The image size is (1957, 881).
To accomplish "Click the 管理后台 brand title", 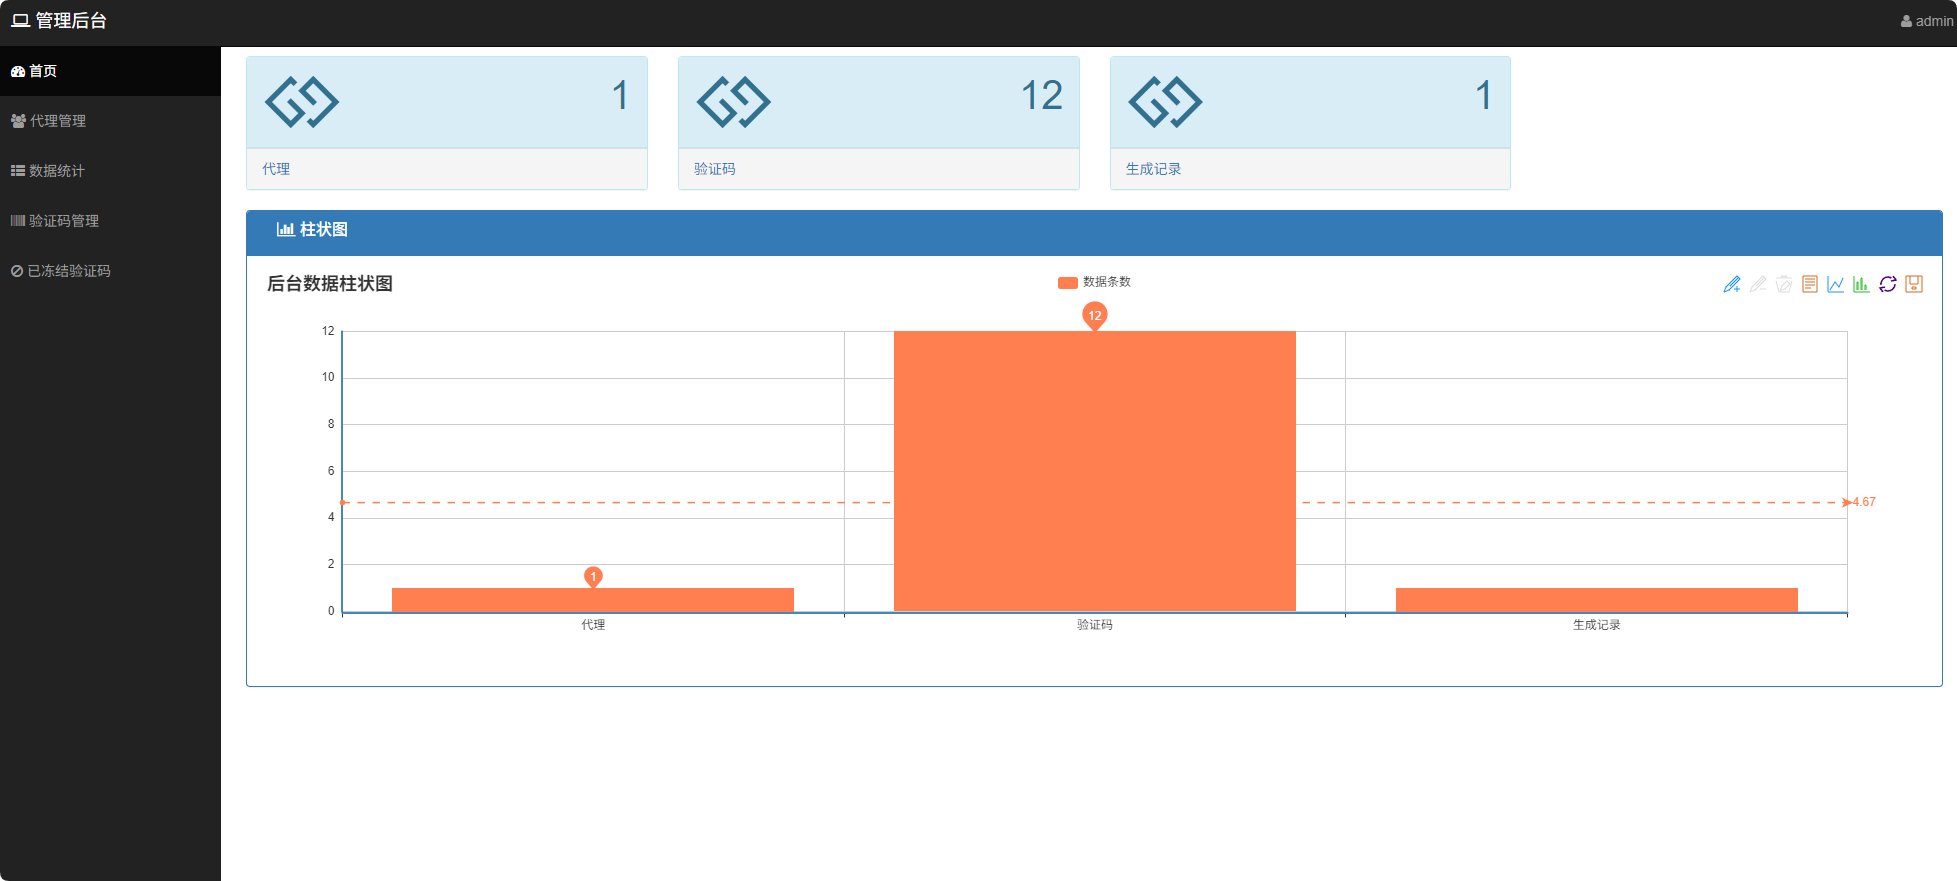I will click(59, 21).
